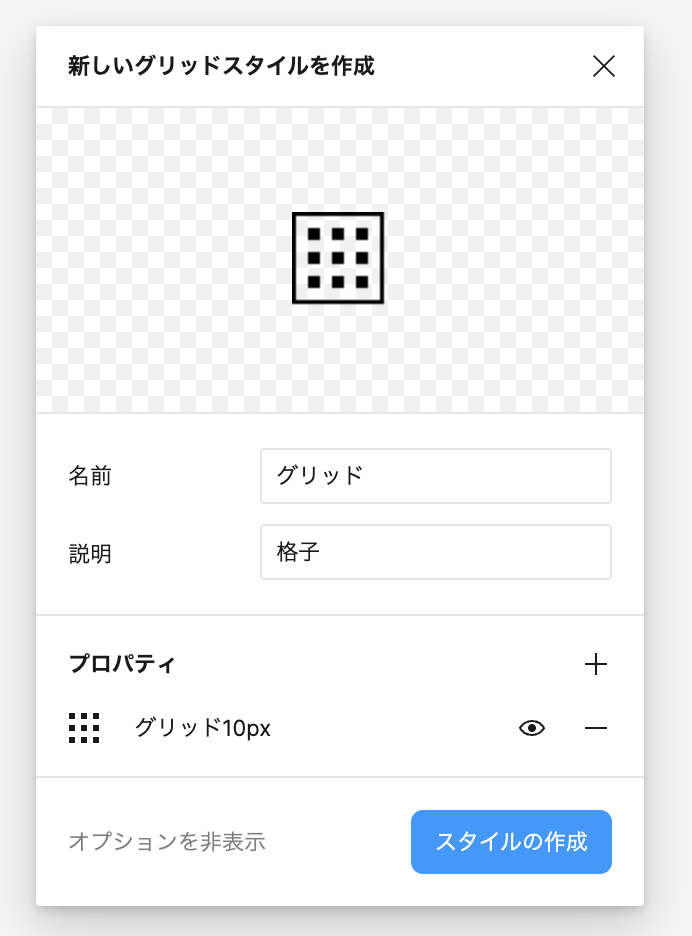This screenshot has width=692, height=936.
Task: Remove the grid property with minus icon
Action: point(596,728)
